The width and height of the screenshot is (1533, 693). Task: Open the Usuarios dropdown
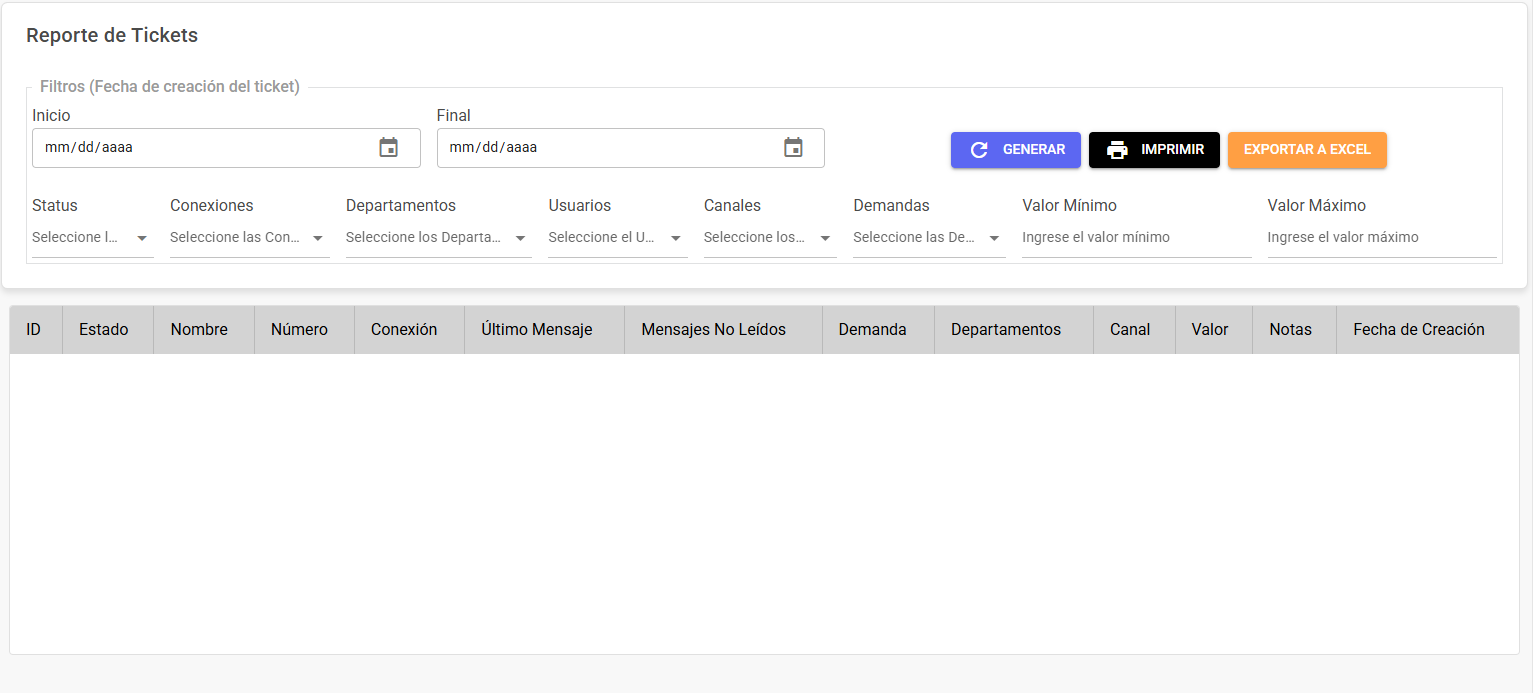coord(618,238)
